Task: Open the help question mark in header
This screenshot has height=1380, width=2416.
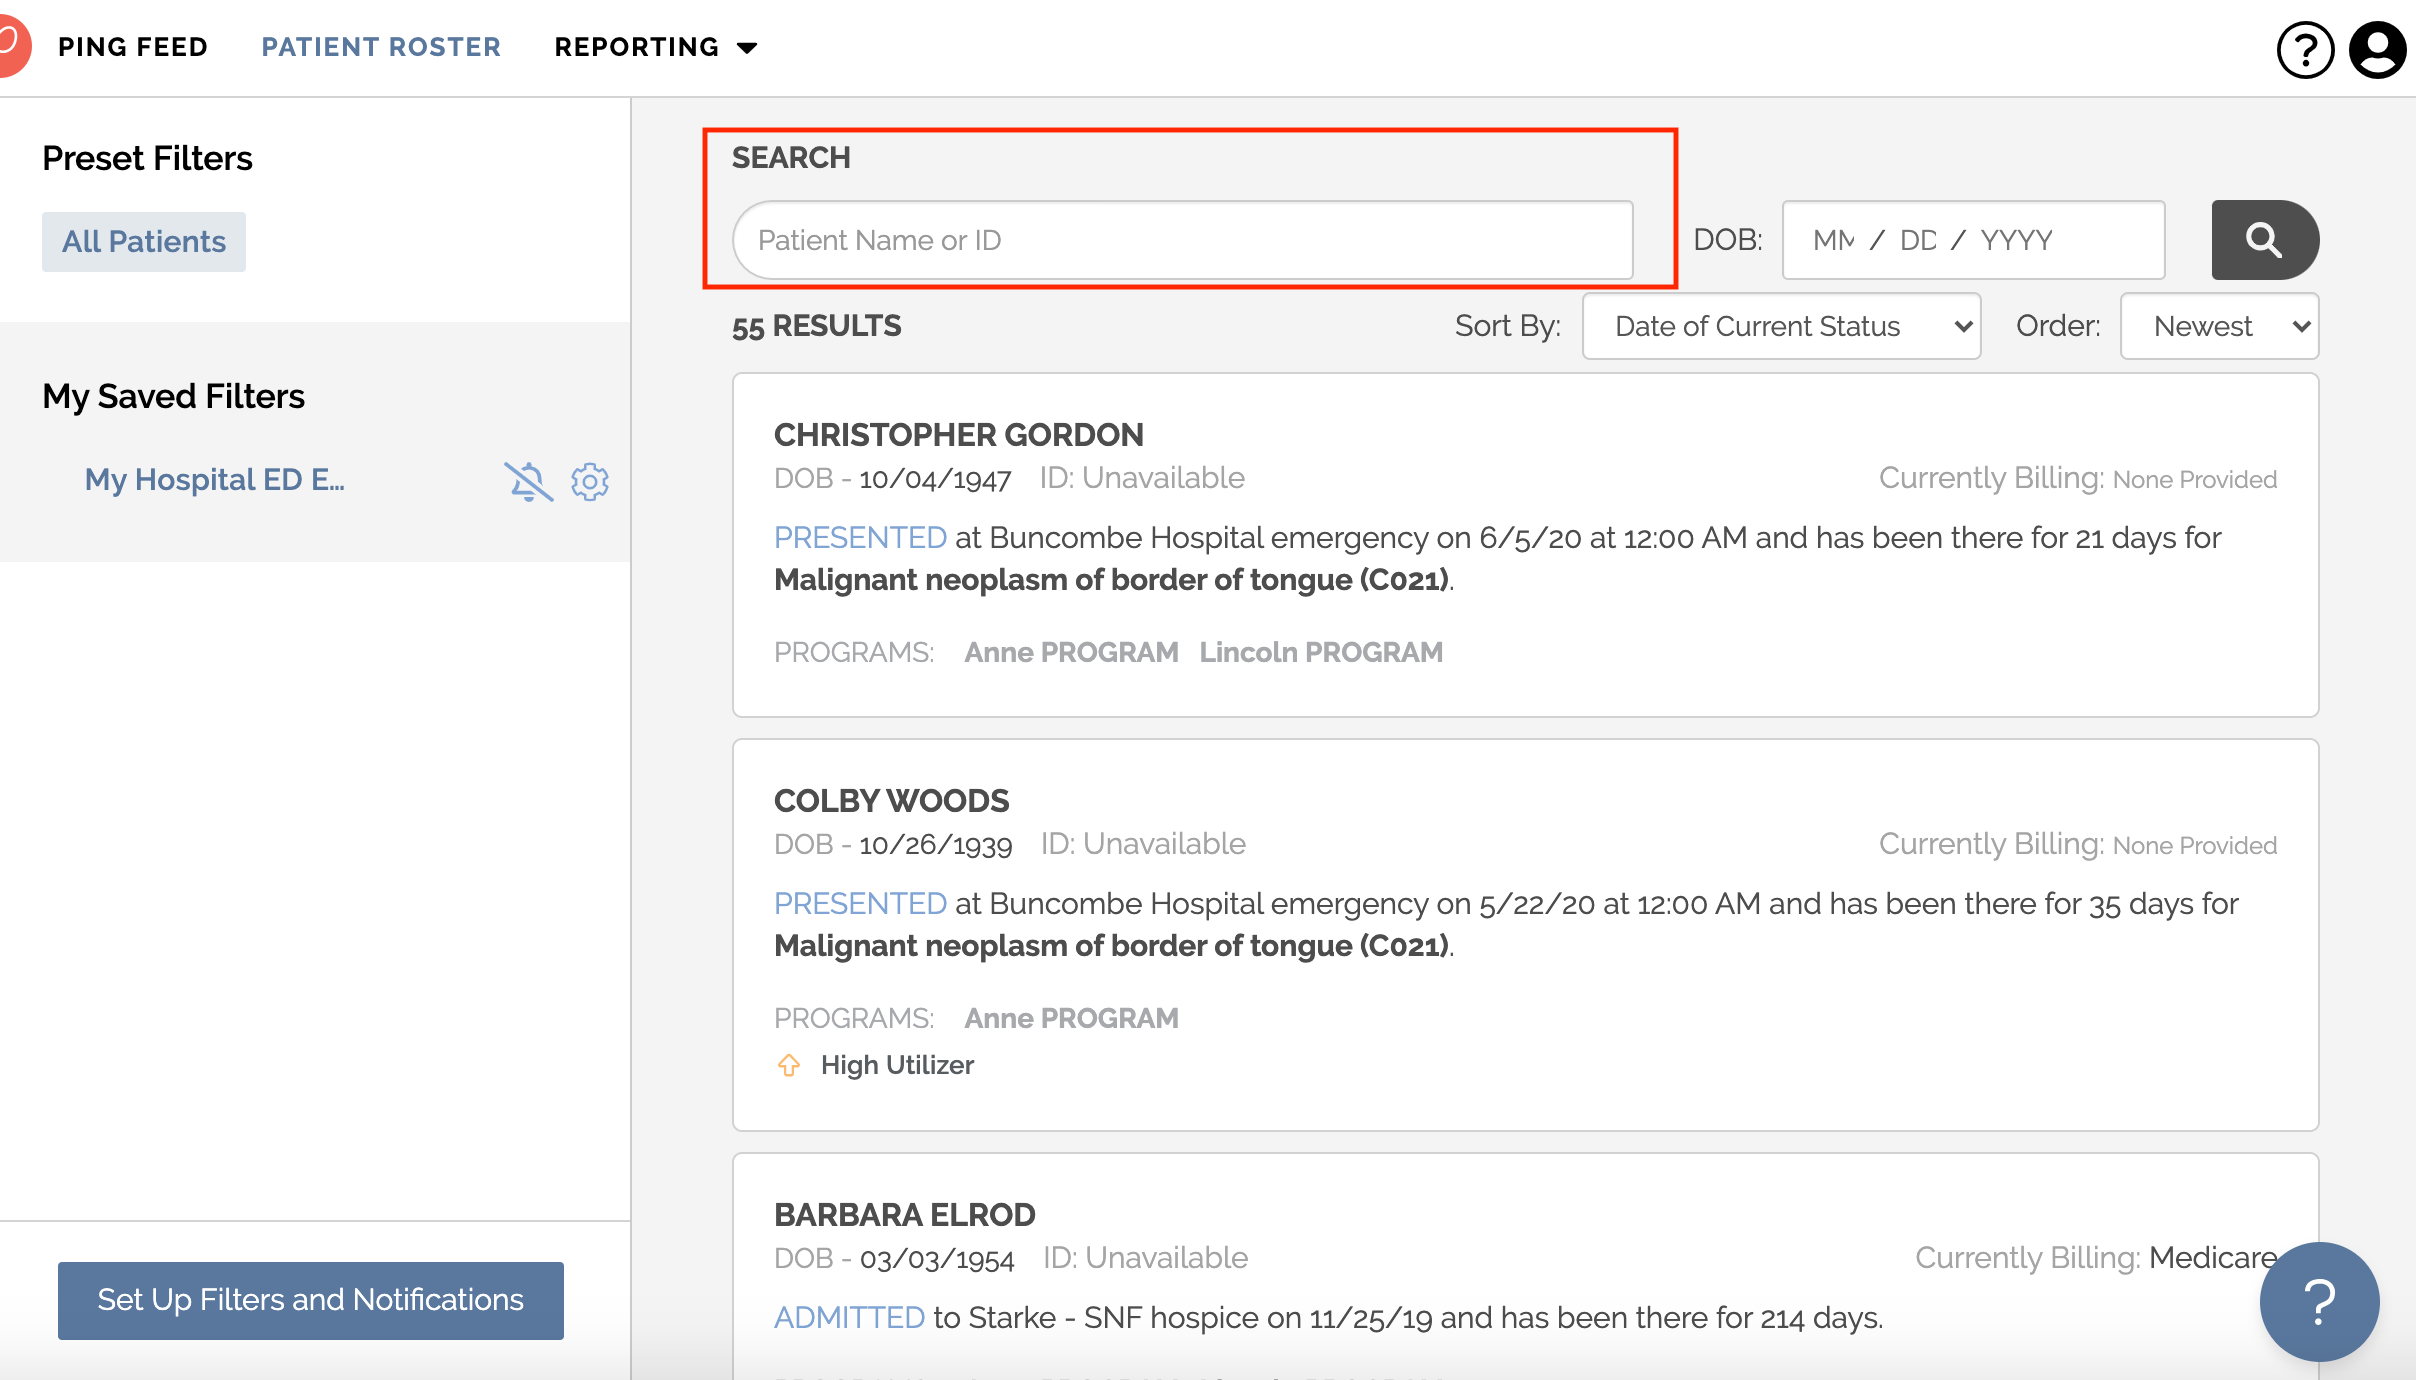Action: pyautogui.click(x=2305, y=49)
